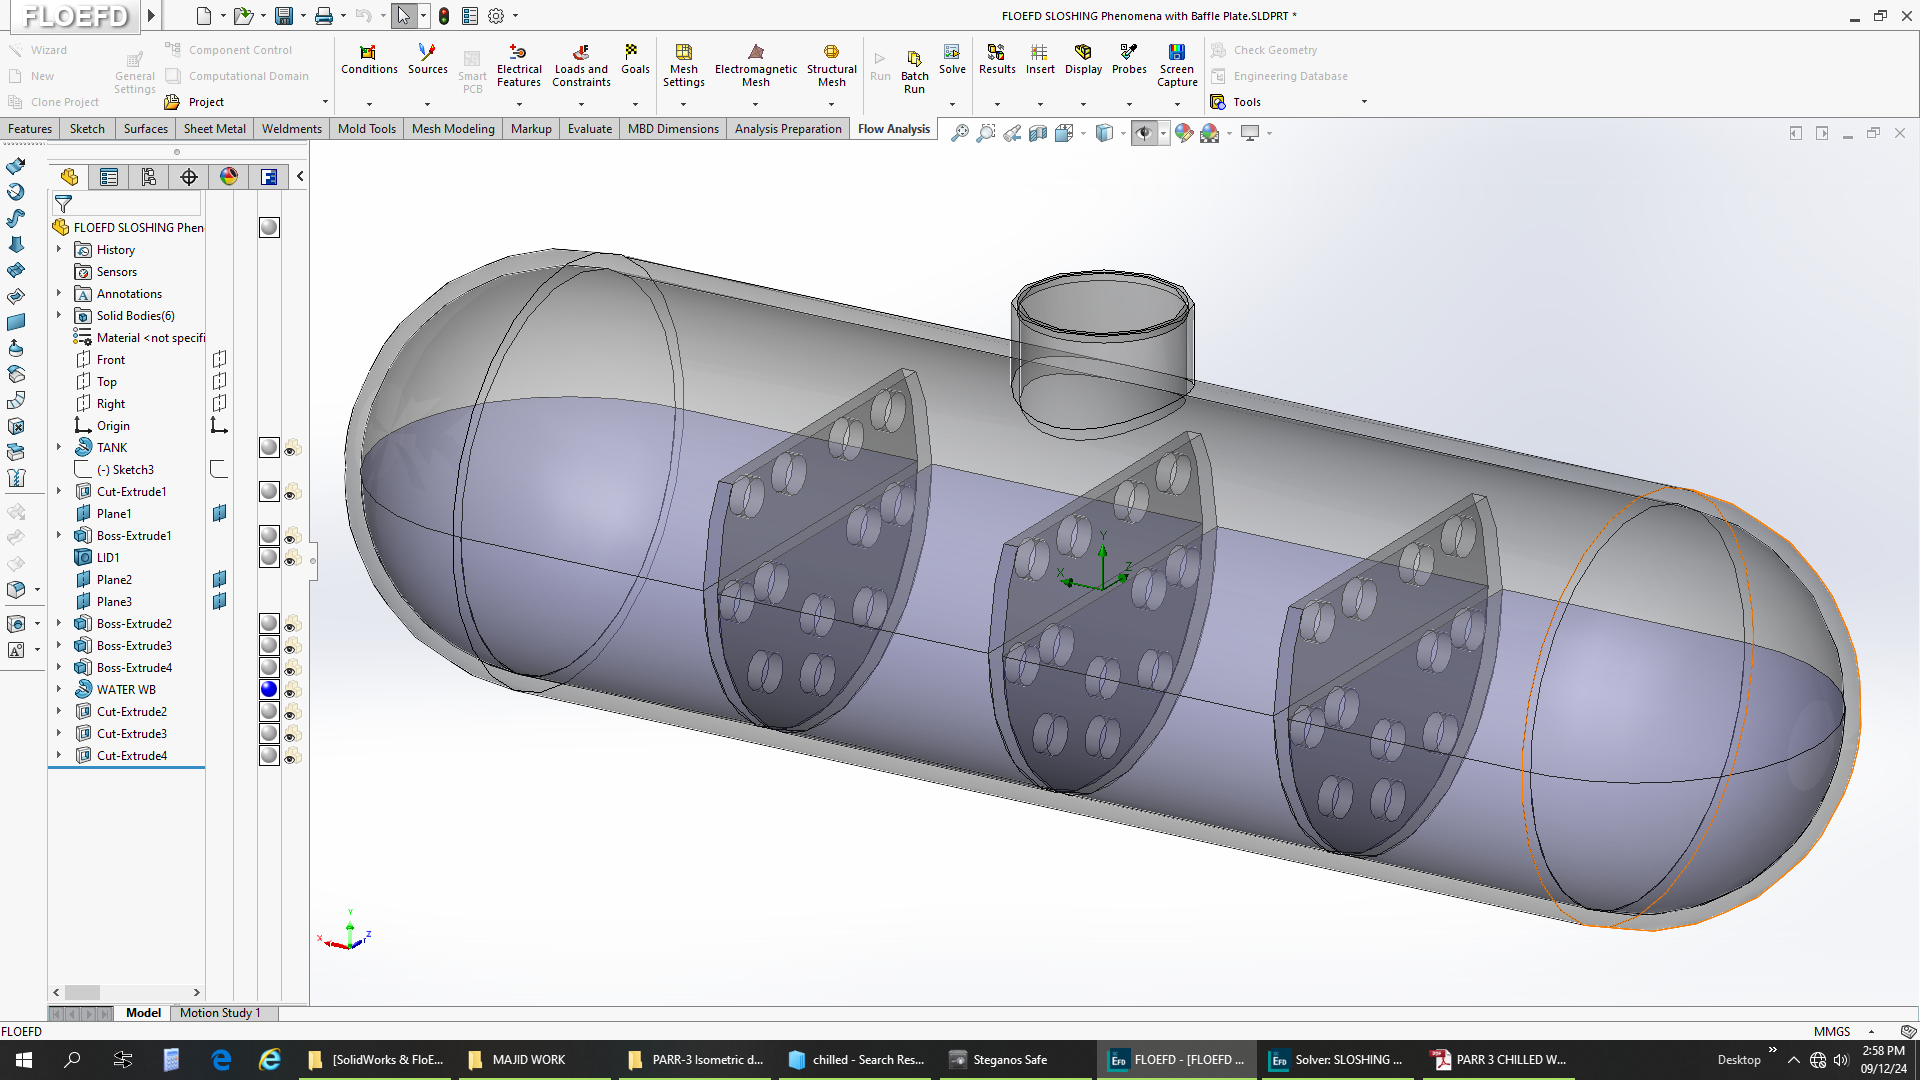Switch to the Evaluate tab
The width and height of the screenshot is (1920, 1080).
coord(589,129)
